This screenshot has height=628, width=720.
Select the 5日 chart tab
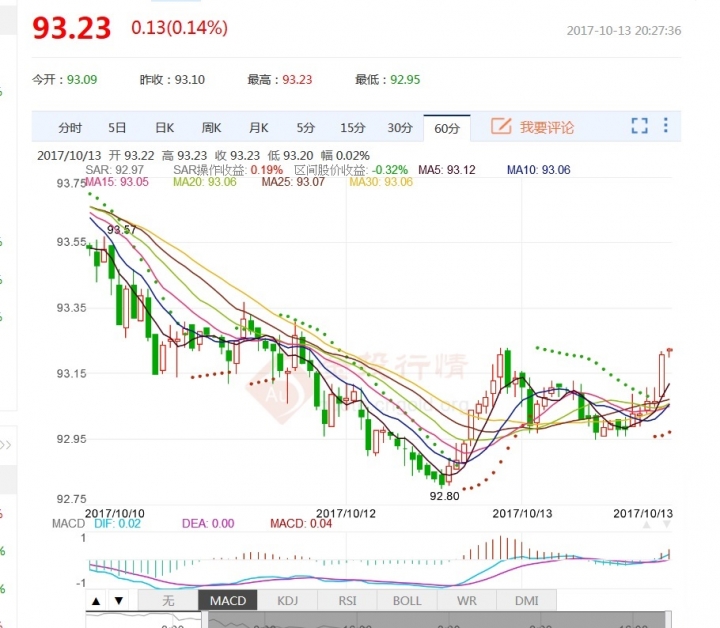point(118,128)
